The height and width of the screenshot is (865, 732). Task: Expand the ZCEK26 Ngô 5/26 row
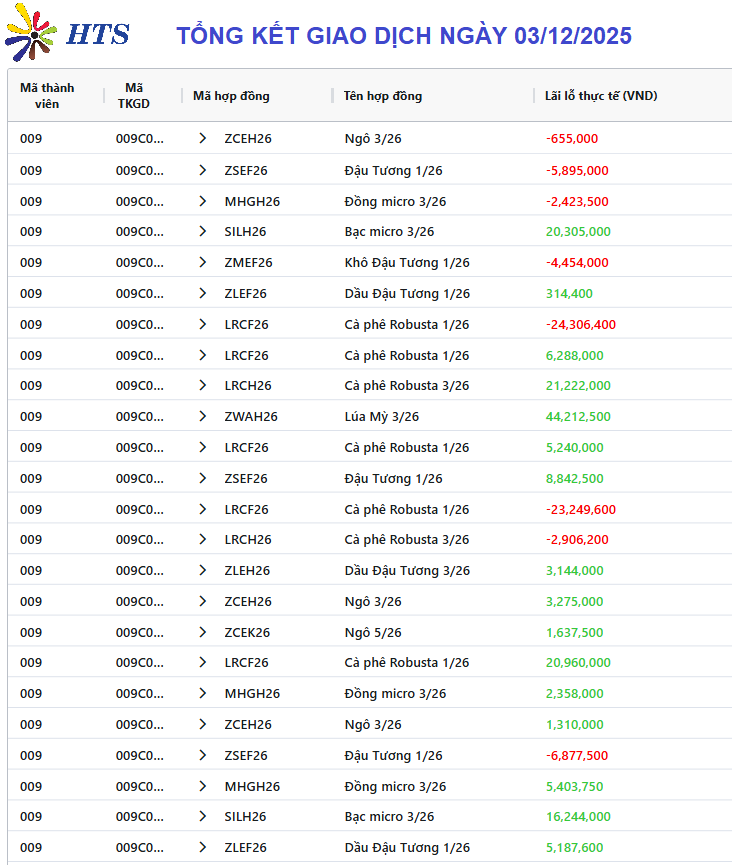203,632
